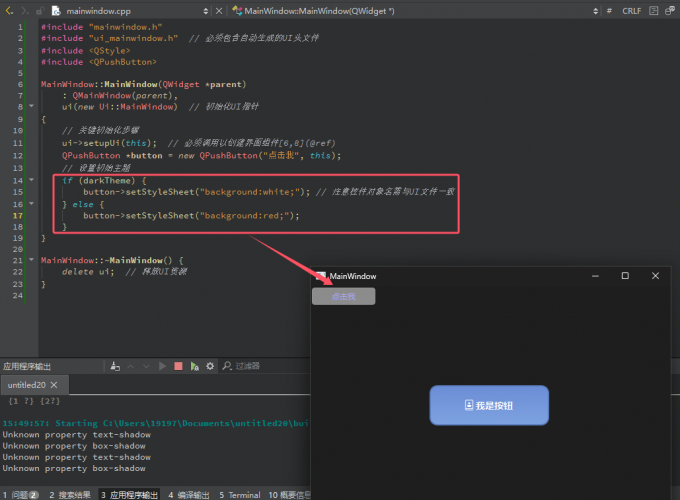Click the red Stop running program icon
Screen dimensions: 680x500
pyautogui.click(x=178, y=366)
